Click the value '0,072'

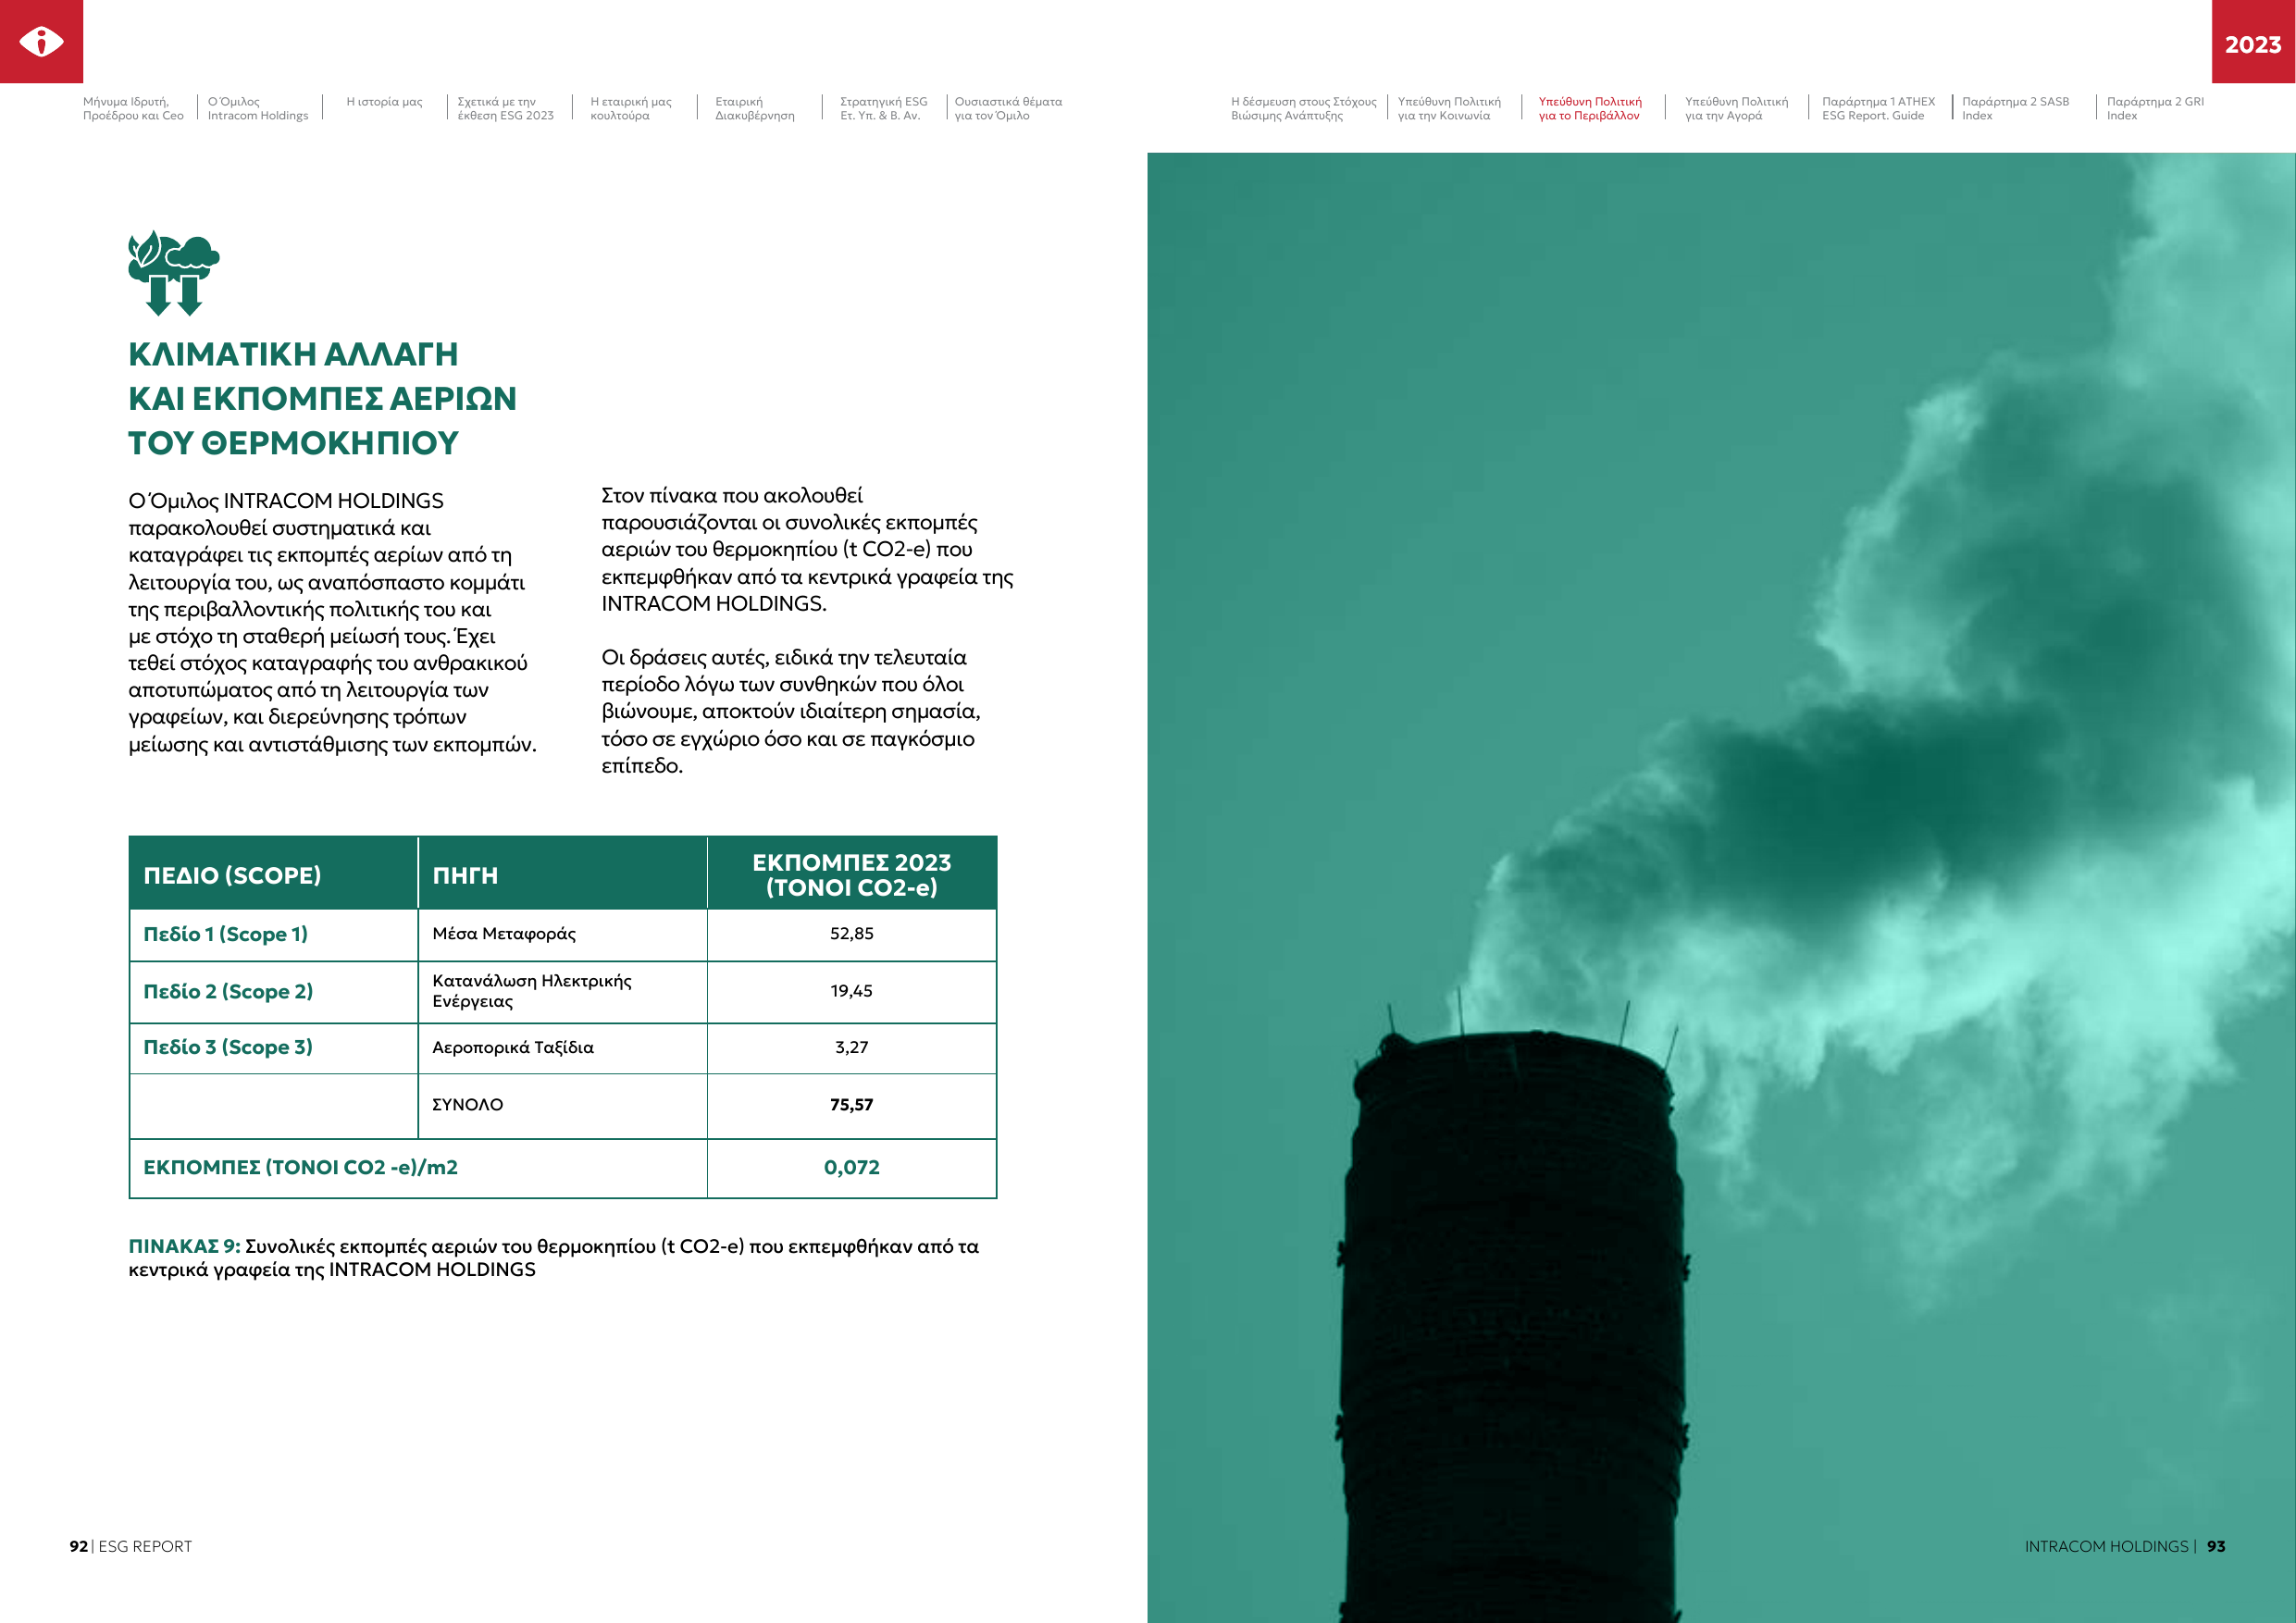[851, 1167]
